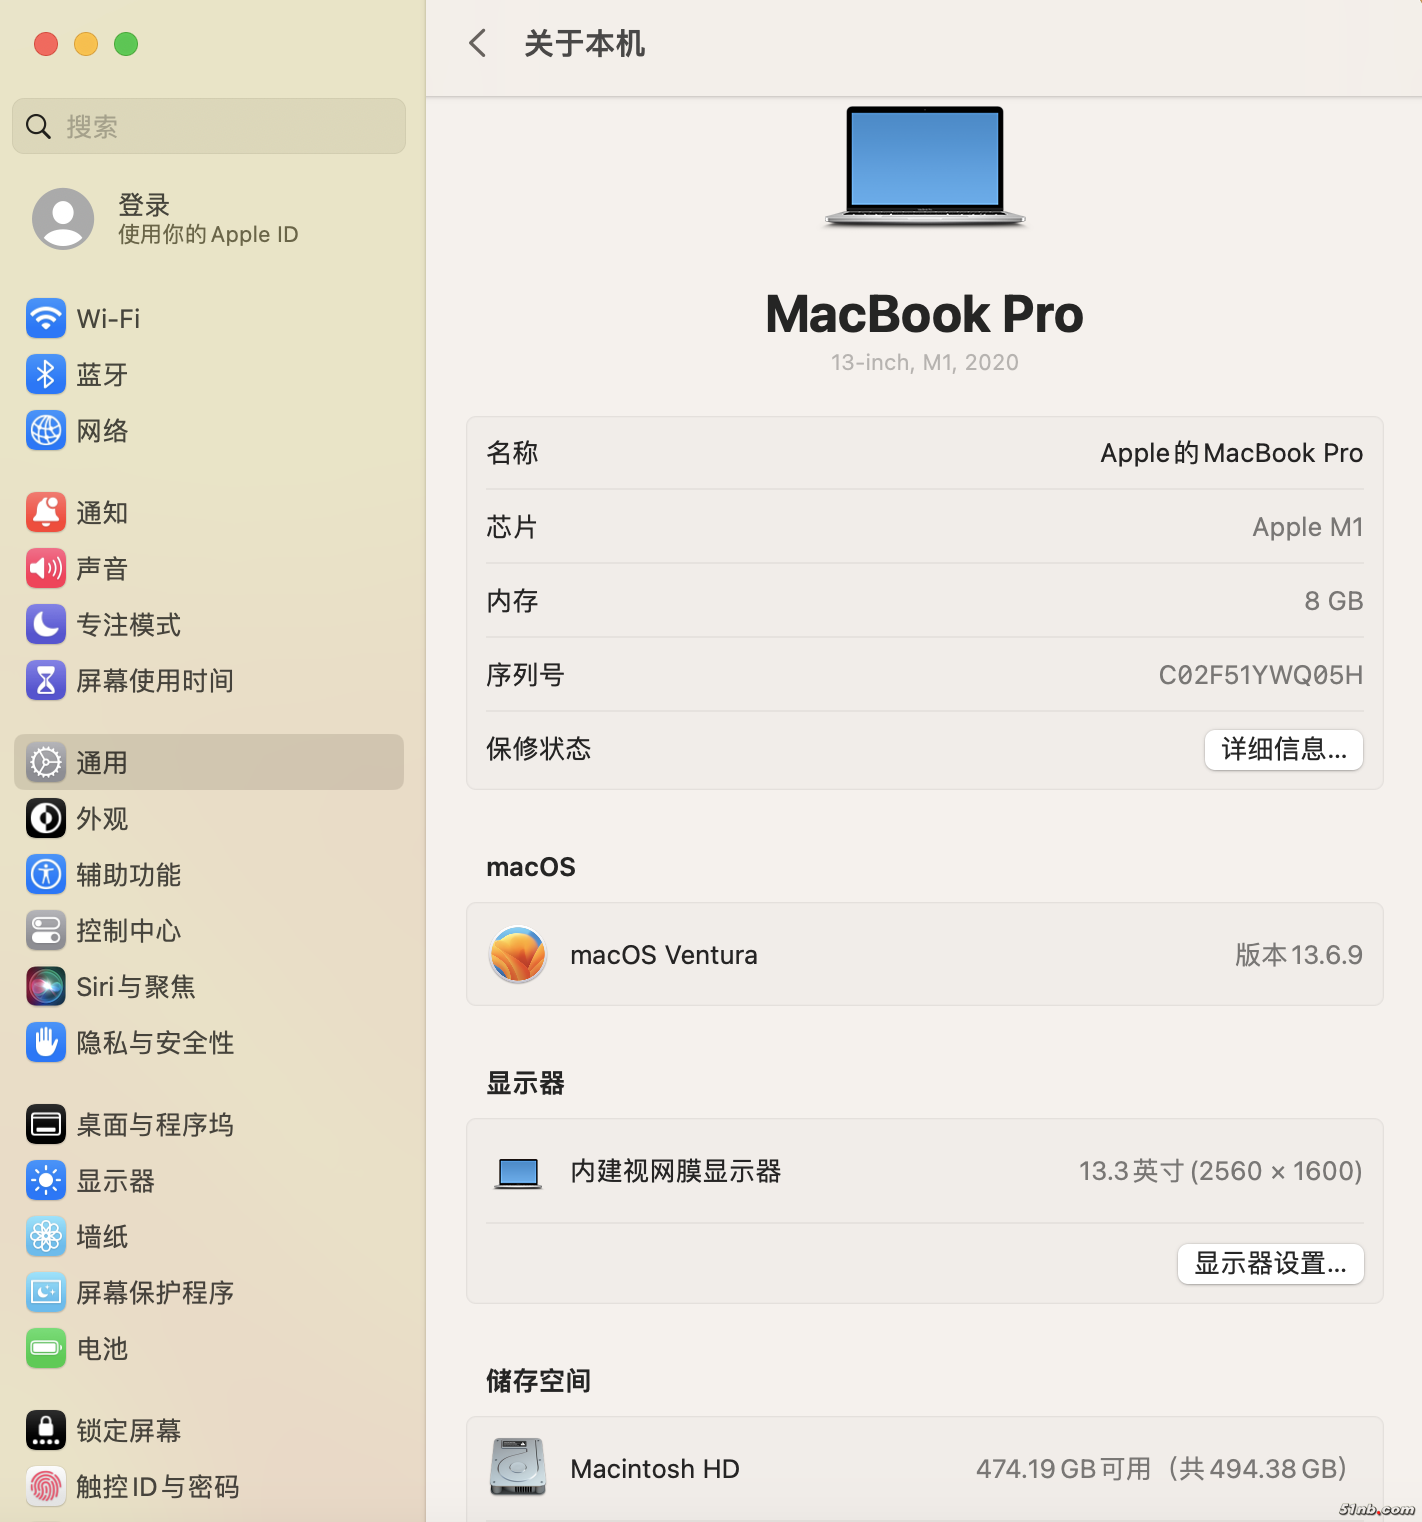Click the macOS Ventura name text
The height and width of the screenshot is (1522, 1422).
click(664, 955)
